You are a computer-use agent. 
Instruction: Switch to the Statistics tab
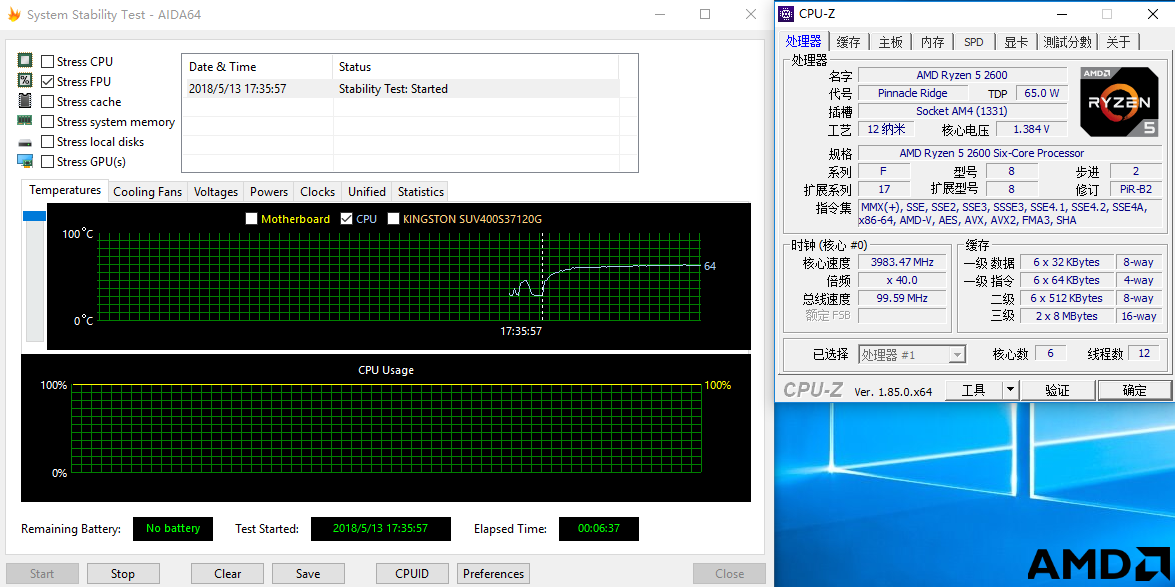(420, 192)
